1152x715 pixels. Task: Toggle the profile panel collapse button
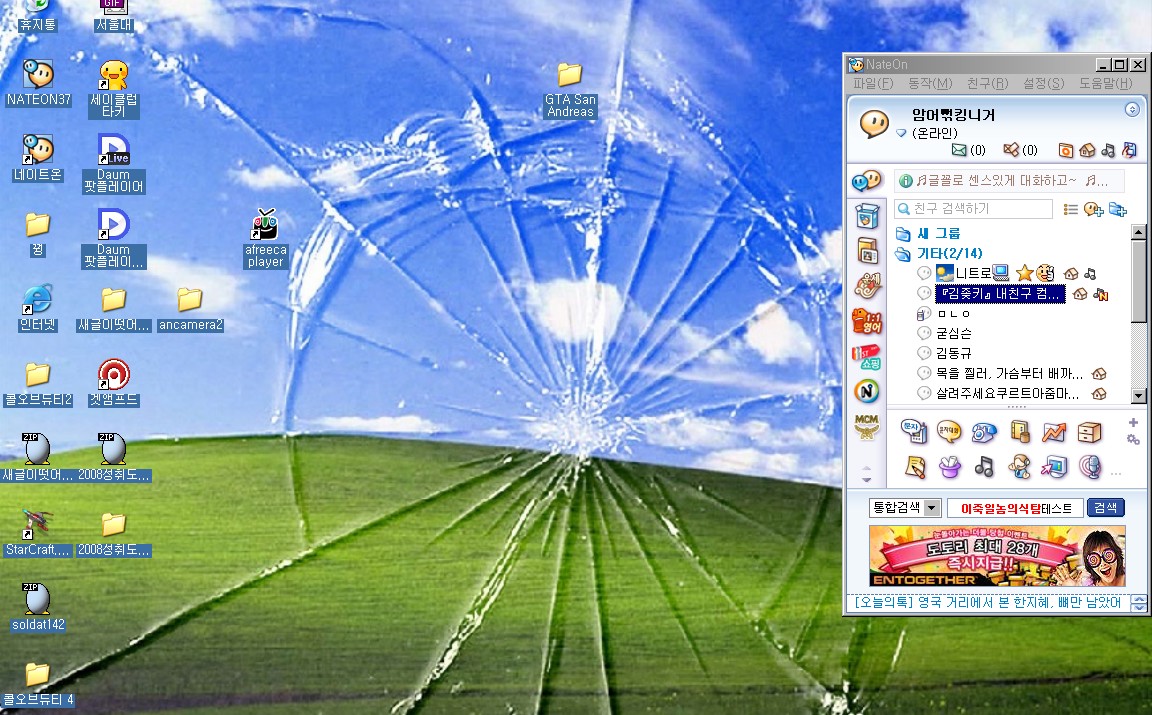coord(1132,109)
